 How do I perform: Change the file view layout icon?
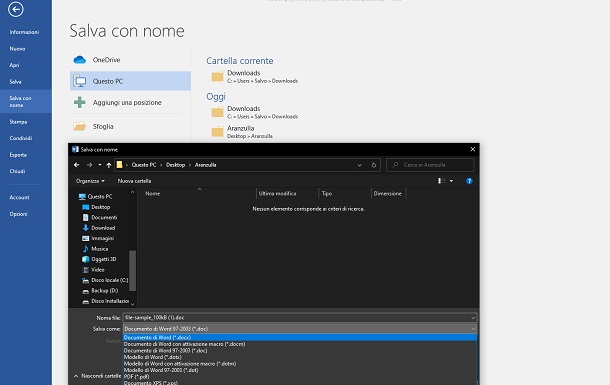click(x=442, y=181)
